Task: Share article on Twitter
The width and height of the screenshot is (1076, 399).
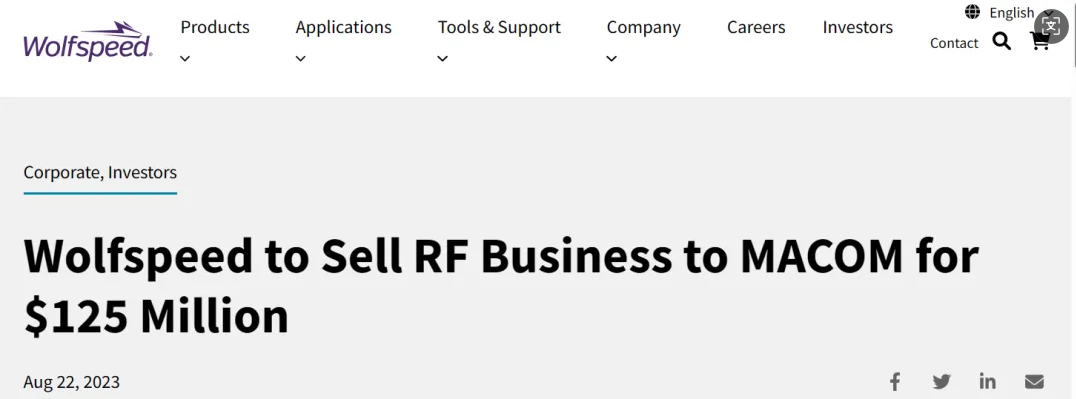Action: pos(942,381)
